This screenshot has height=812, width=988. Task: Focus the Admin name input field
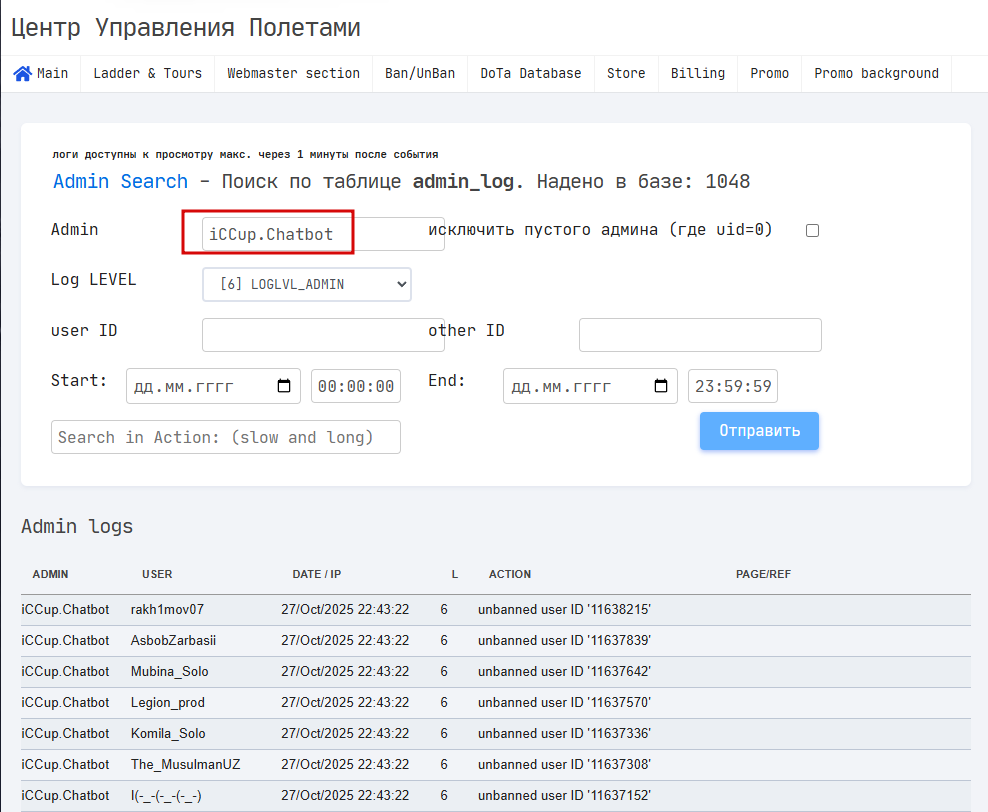(323, 234)
